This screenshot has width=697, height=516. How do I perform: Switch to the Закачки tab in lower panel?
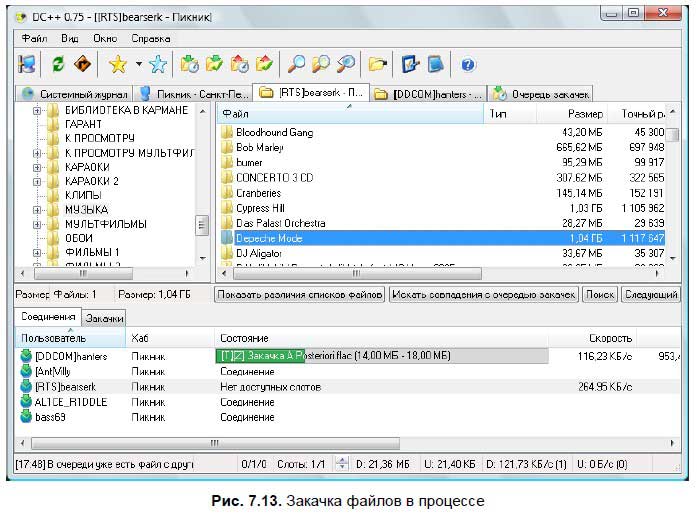click(x=104, y=318)
